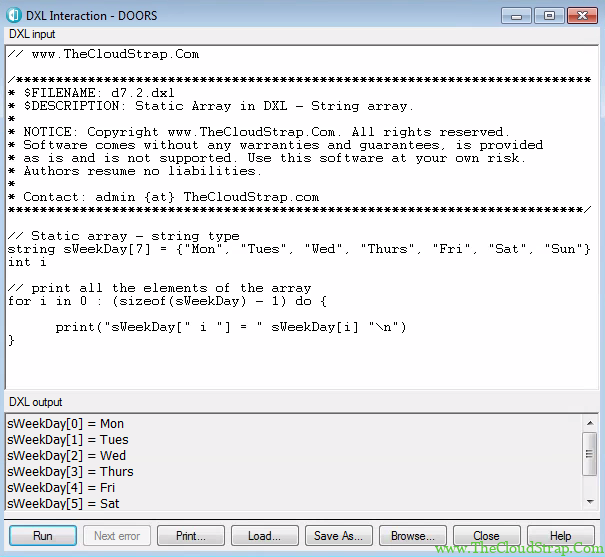Screen dimensions: 605x557
Task: Minimize the DXL Interaction window
Action: (x=516, y=16)
